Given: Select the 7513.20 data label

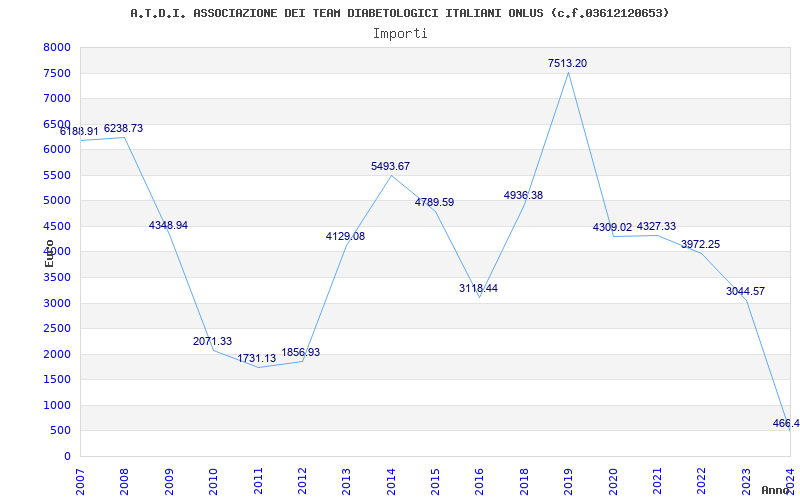Looking at the screenshot, I should (567, 63).
